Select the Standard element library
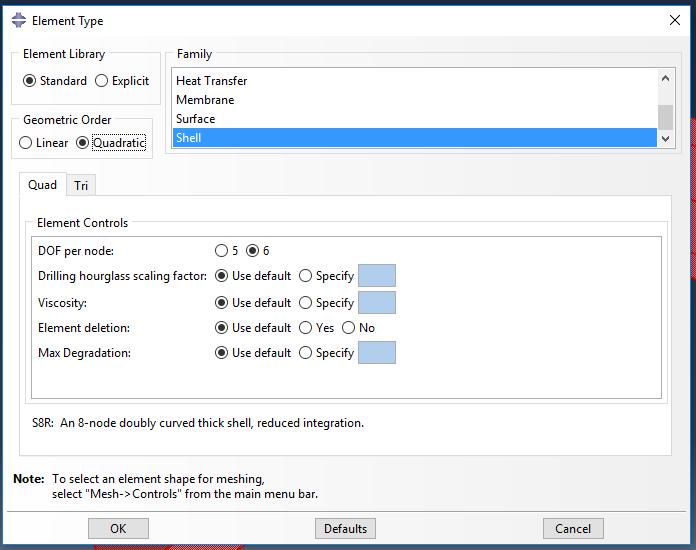 point(55,81)
